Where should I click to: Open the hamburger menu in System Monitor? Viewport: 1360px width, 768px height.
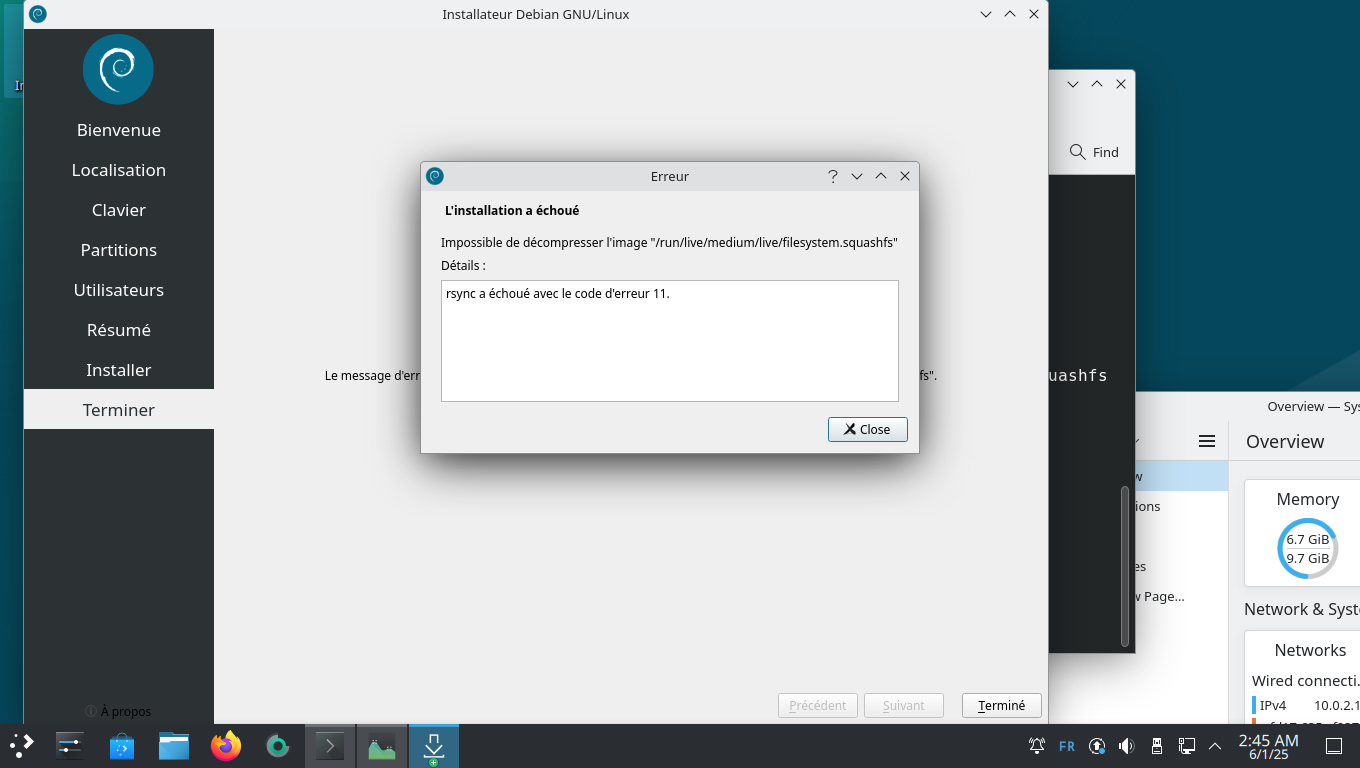1207,441
